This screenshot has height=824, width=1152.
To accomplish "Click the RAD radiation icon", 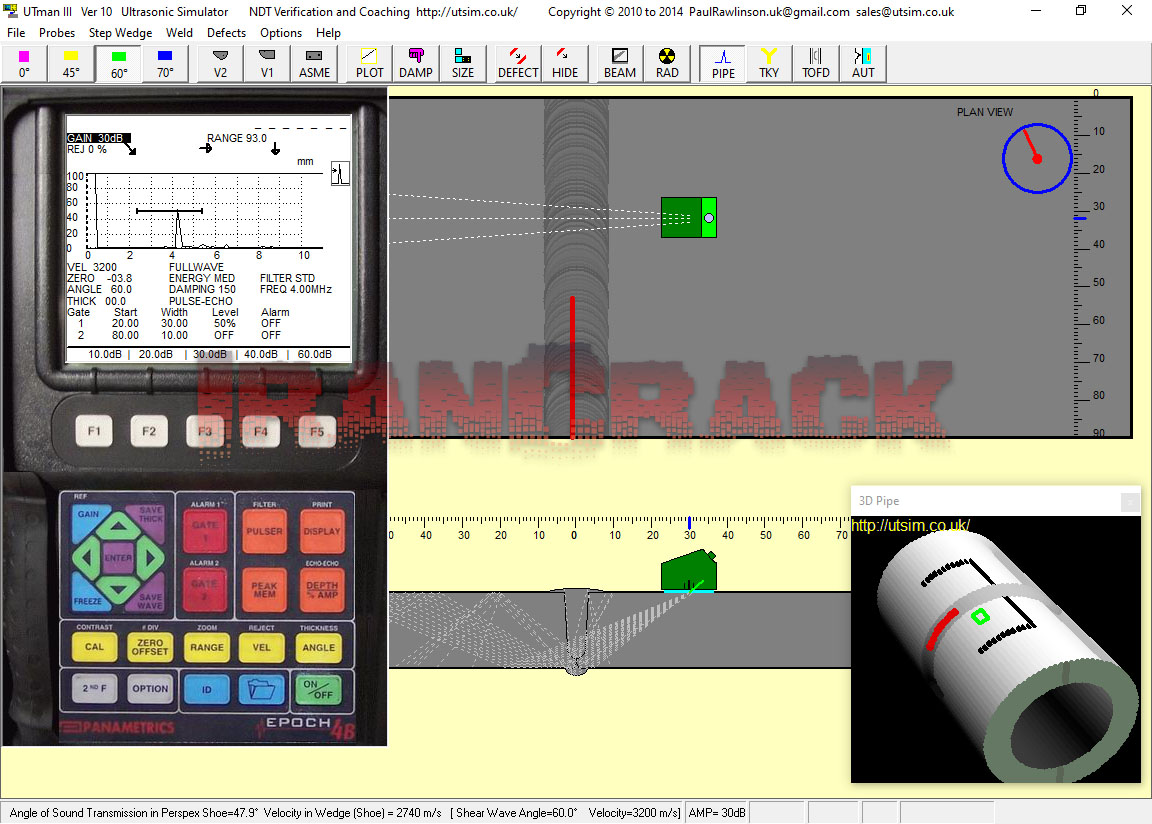I will [x=667, y=63].
